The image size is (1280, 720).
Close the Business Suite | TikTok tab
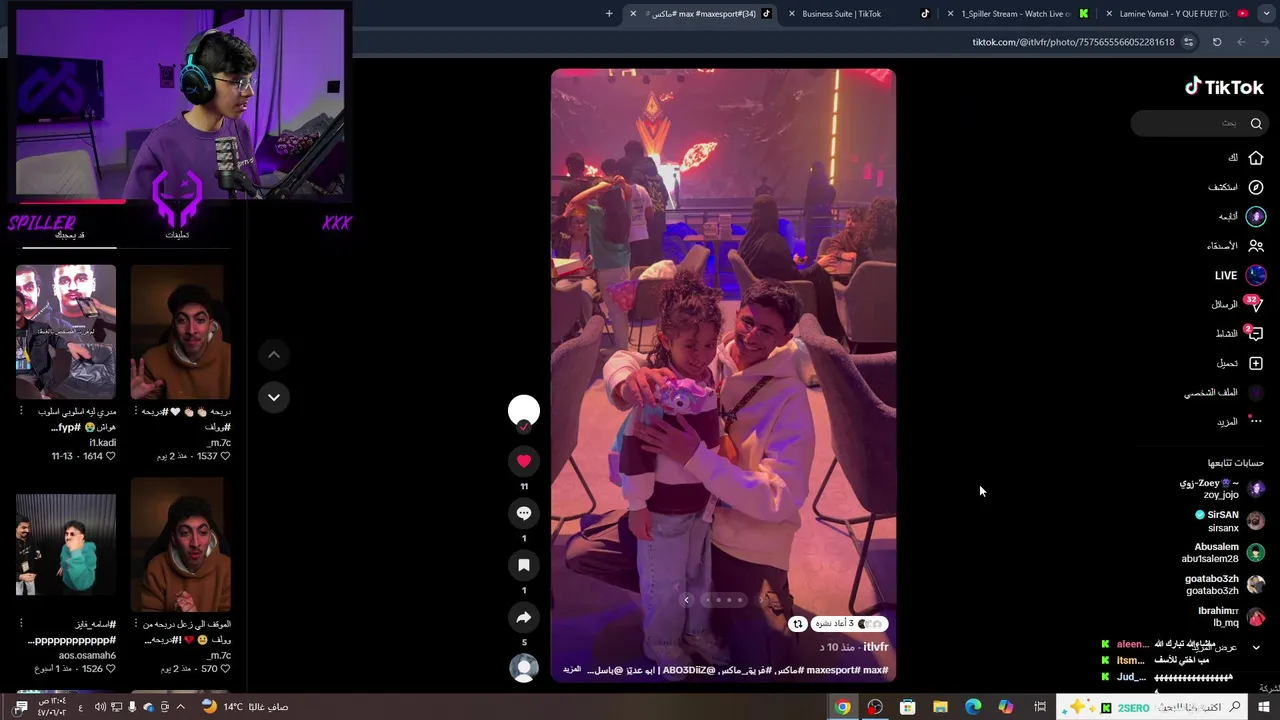(792, 14)
